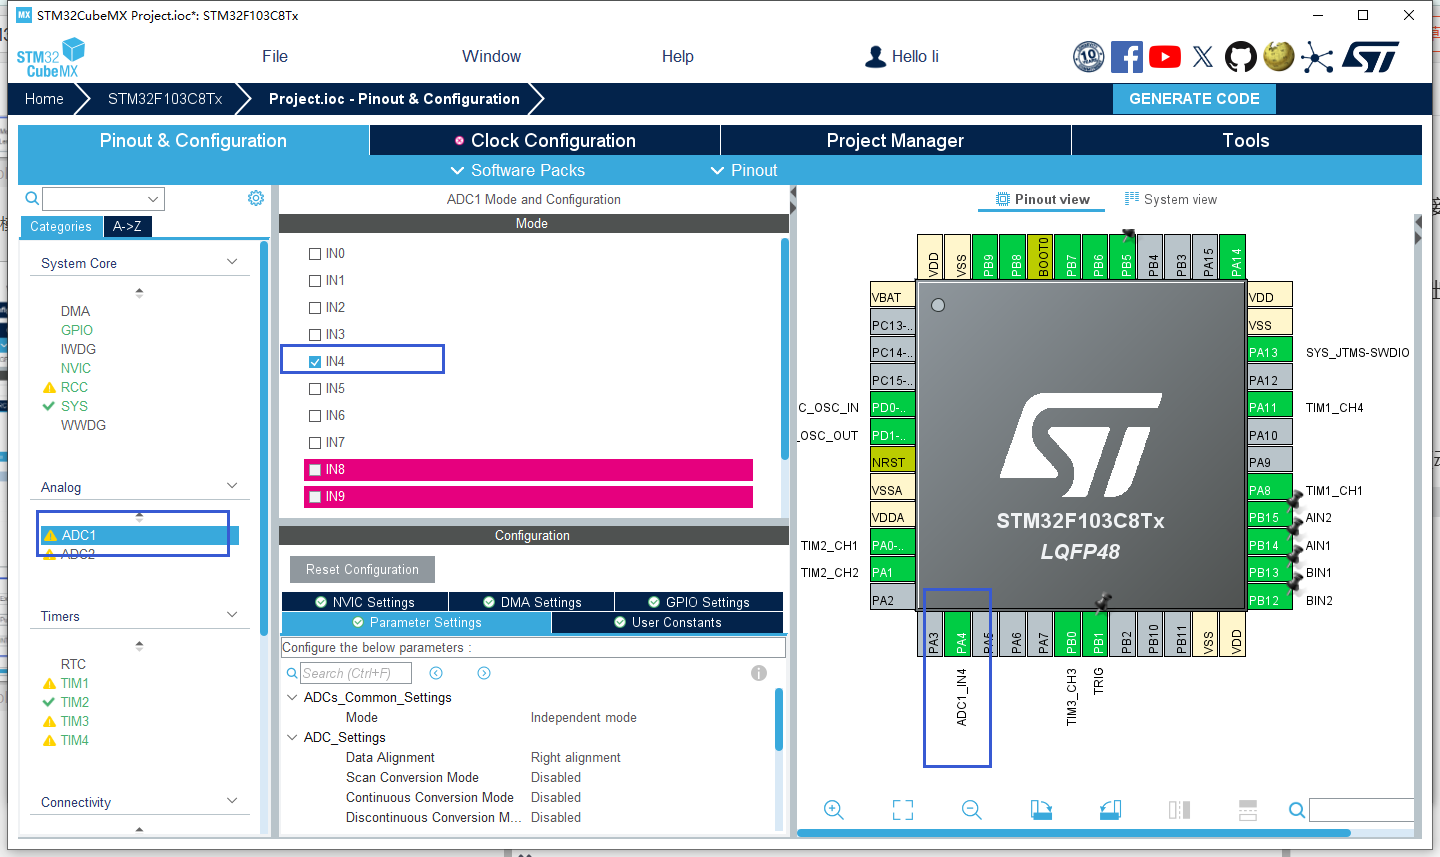The width and height of the screenshot is (1440, 857).
Task: Click the Reset Configuration button
Action: (362, 569)
